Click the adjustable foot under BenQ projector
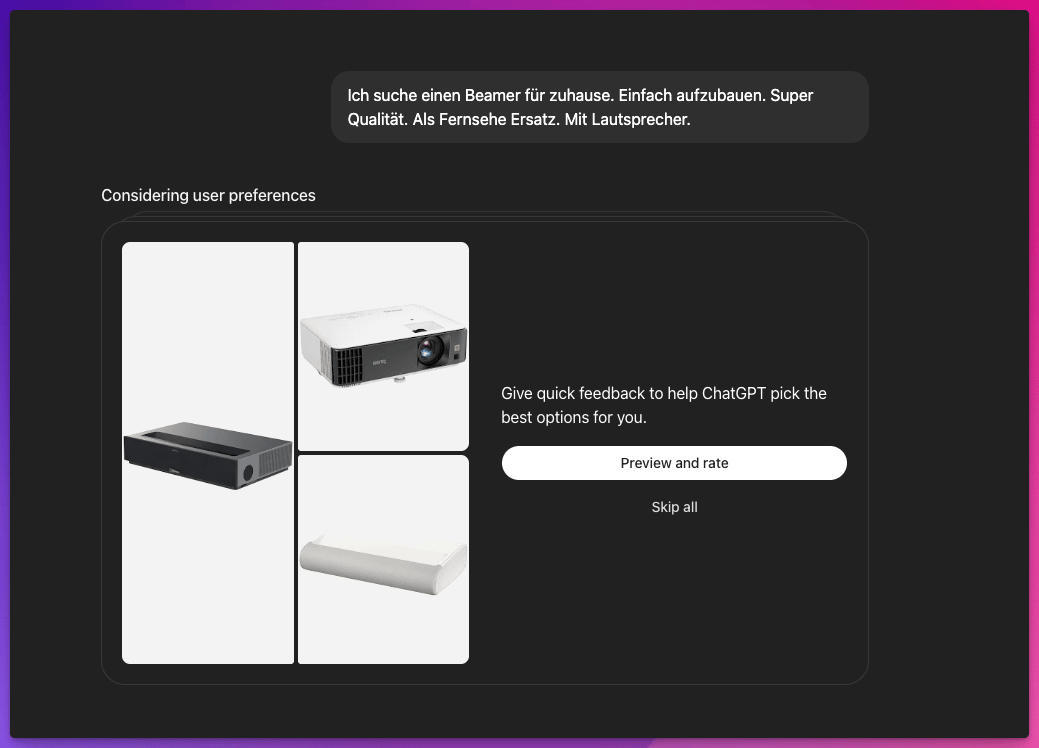This screenshot has height=748, width=1039. (x=399, y=380)
